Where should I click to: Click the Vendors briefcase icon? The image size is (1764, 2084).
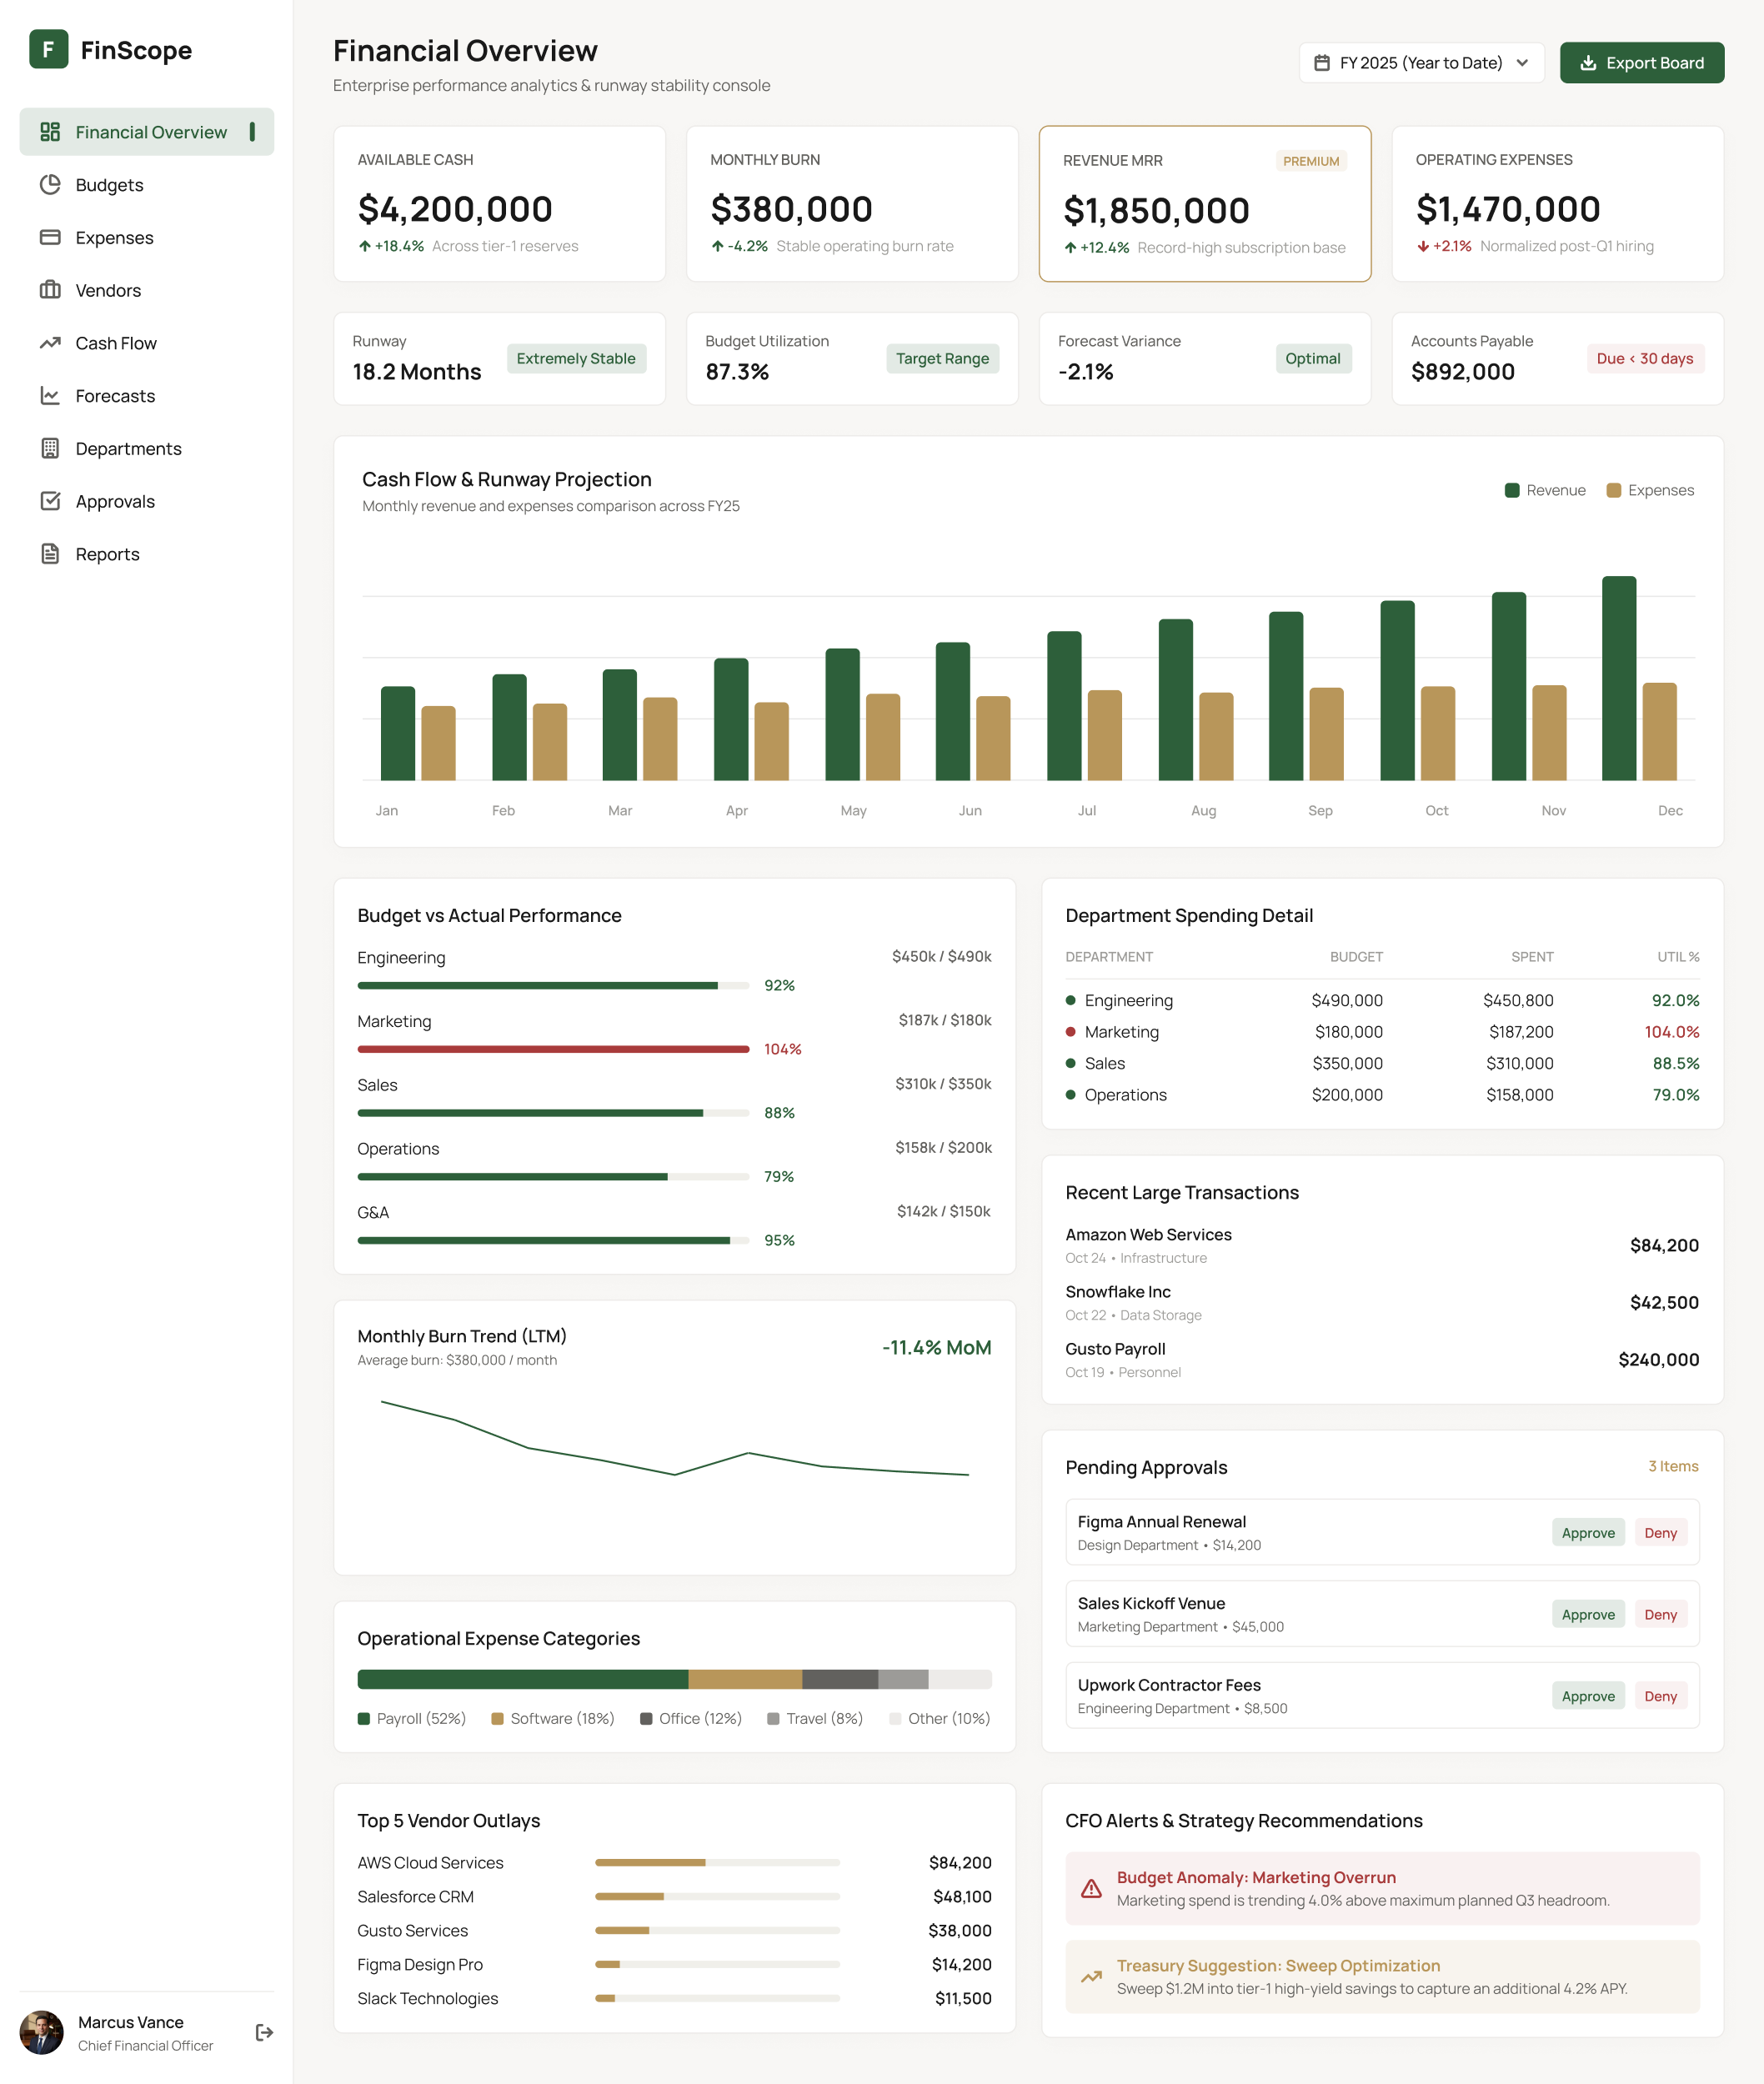coord(50,290)
